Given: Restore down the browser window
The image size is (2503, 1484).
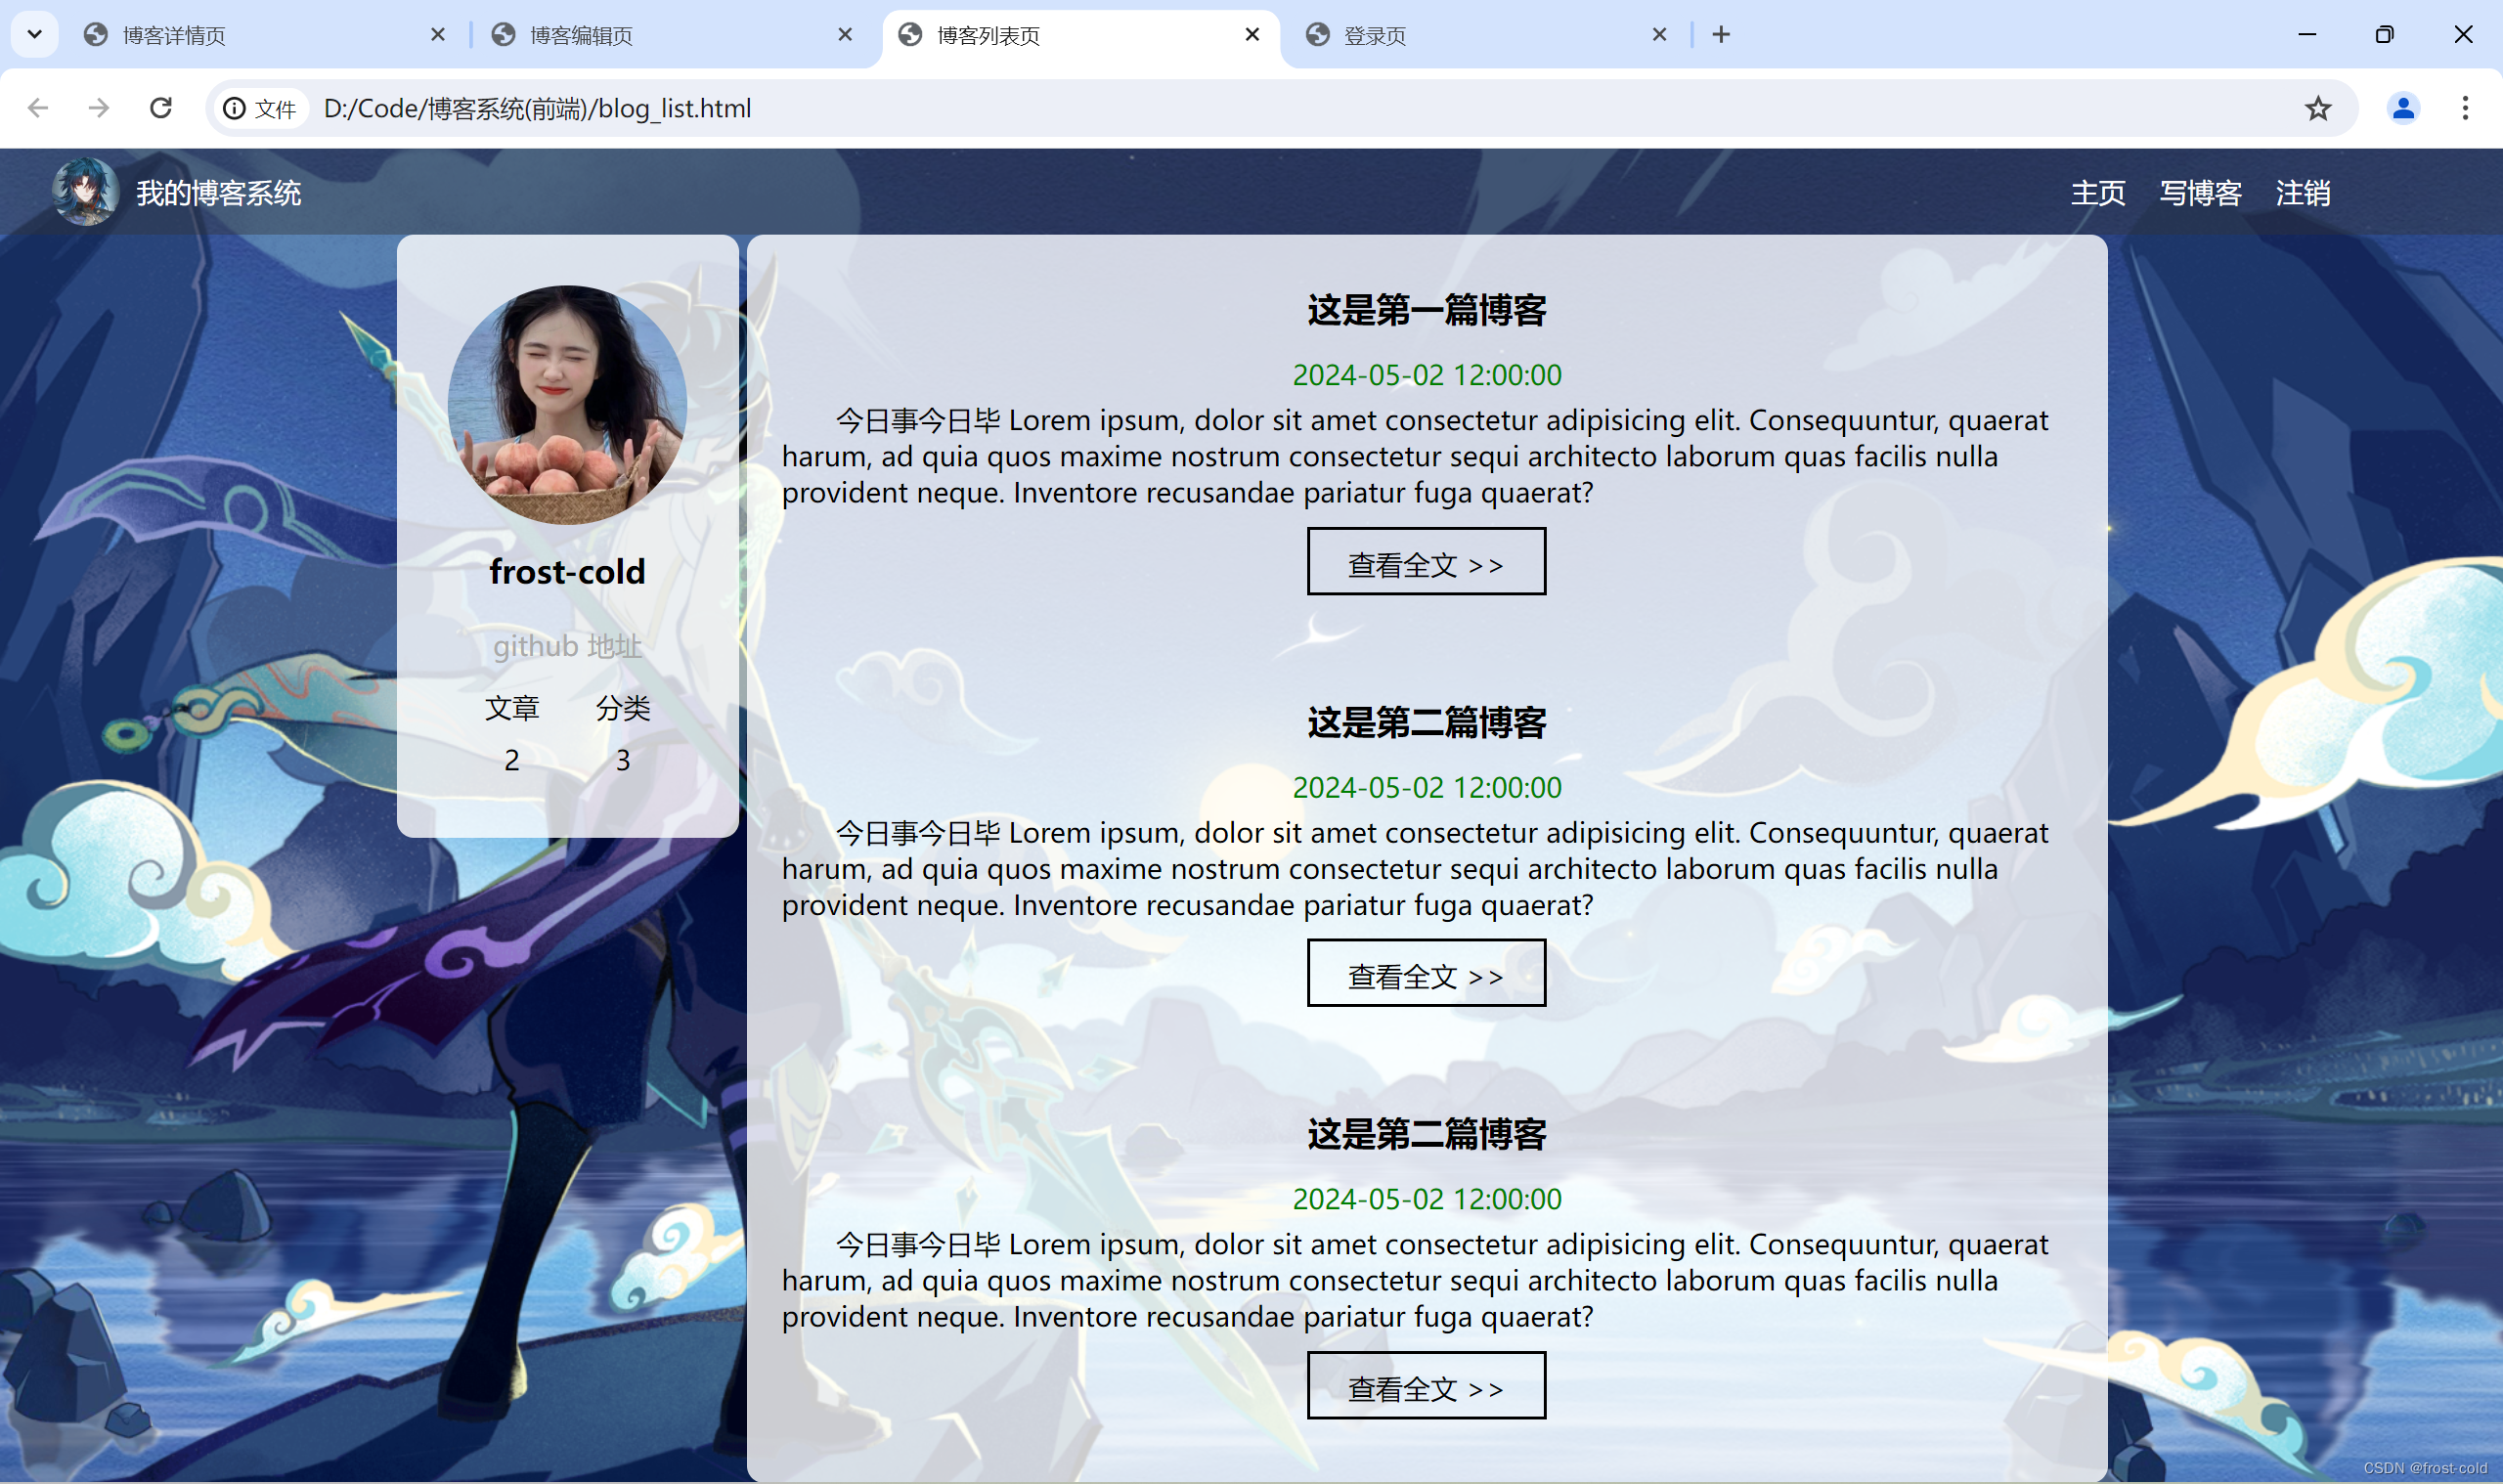Looking at the screenshot, I should coord(2384,35).
